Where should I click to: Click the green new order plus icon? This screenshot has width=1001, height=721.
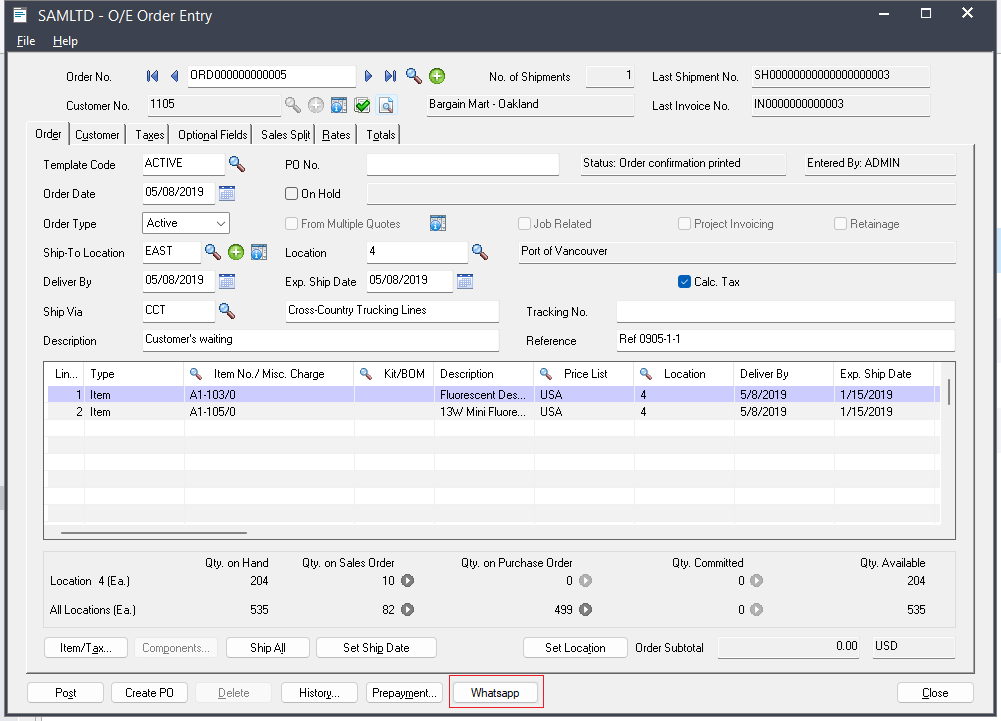tap(437, 76)
